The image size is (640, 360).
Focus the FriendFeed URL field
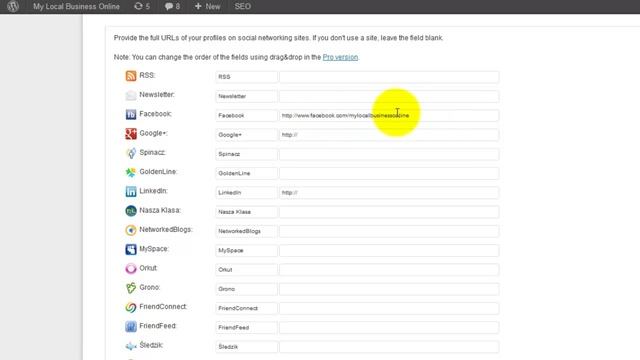[x=389, y=327]
